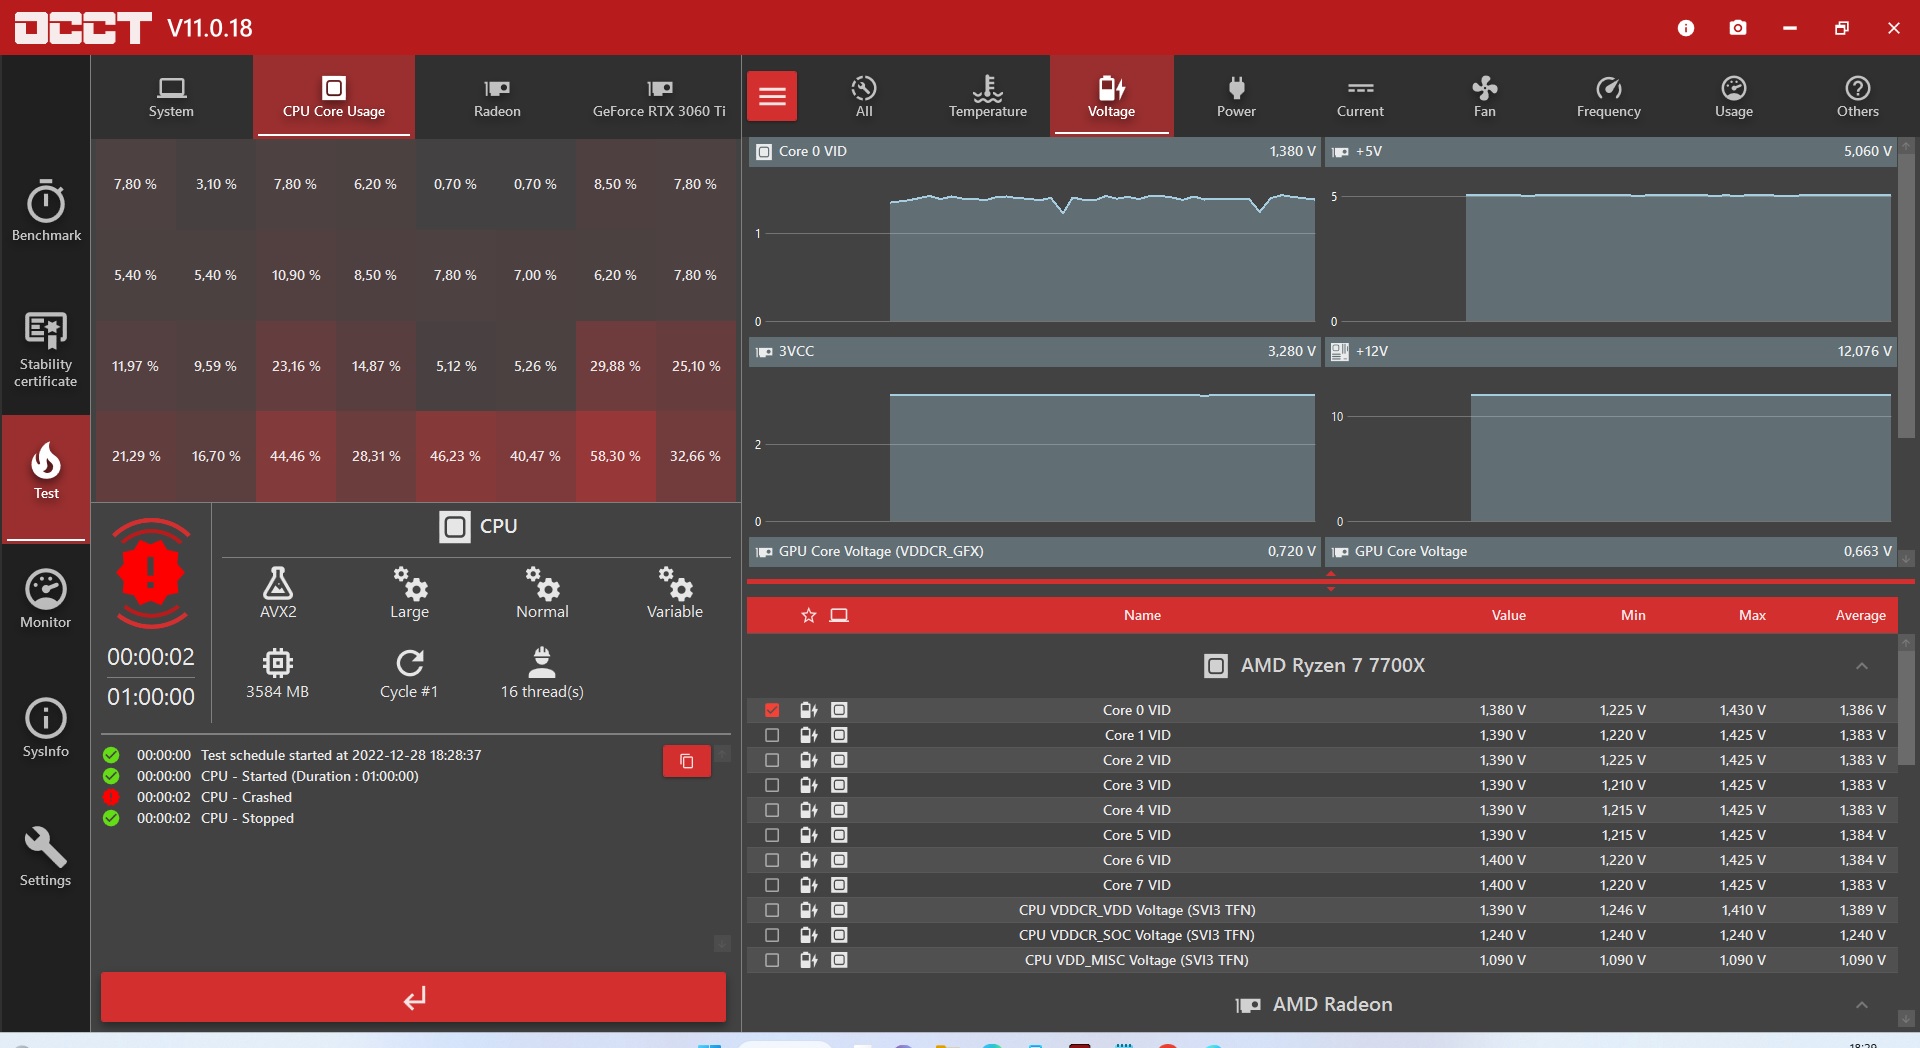Click the Cycle #1 refresh icon
The image size is (1920, 1048).
[x=410, y=662]
